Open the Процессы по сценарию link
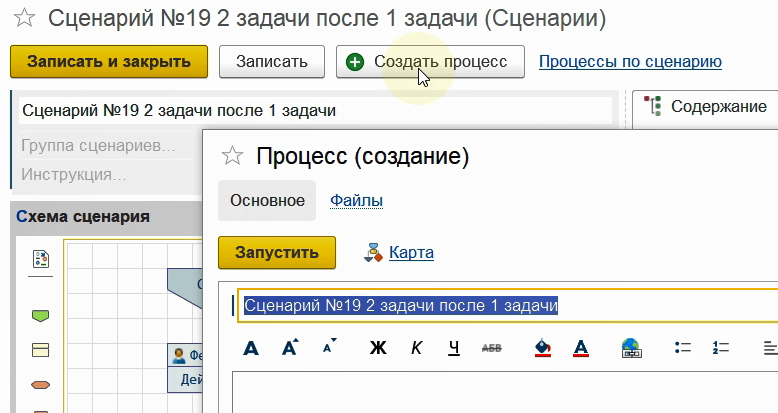 [630, 62]
